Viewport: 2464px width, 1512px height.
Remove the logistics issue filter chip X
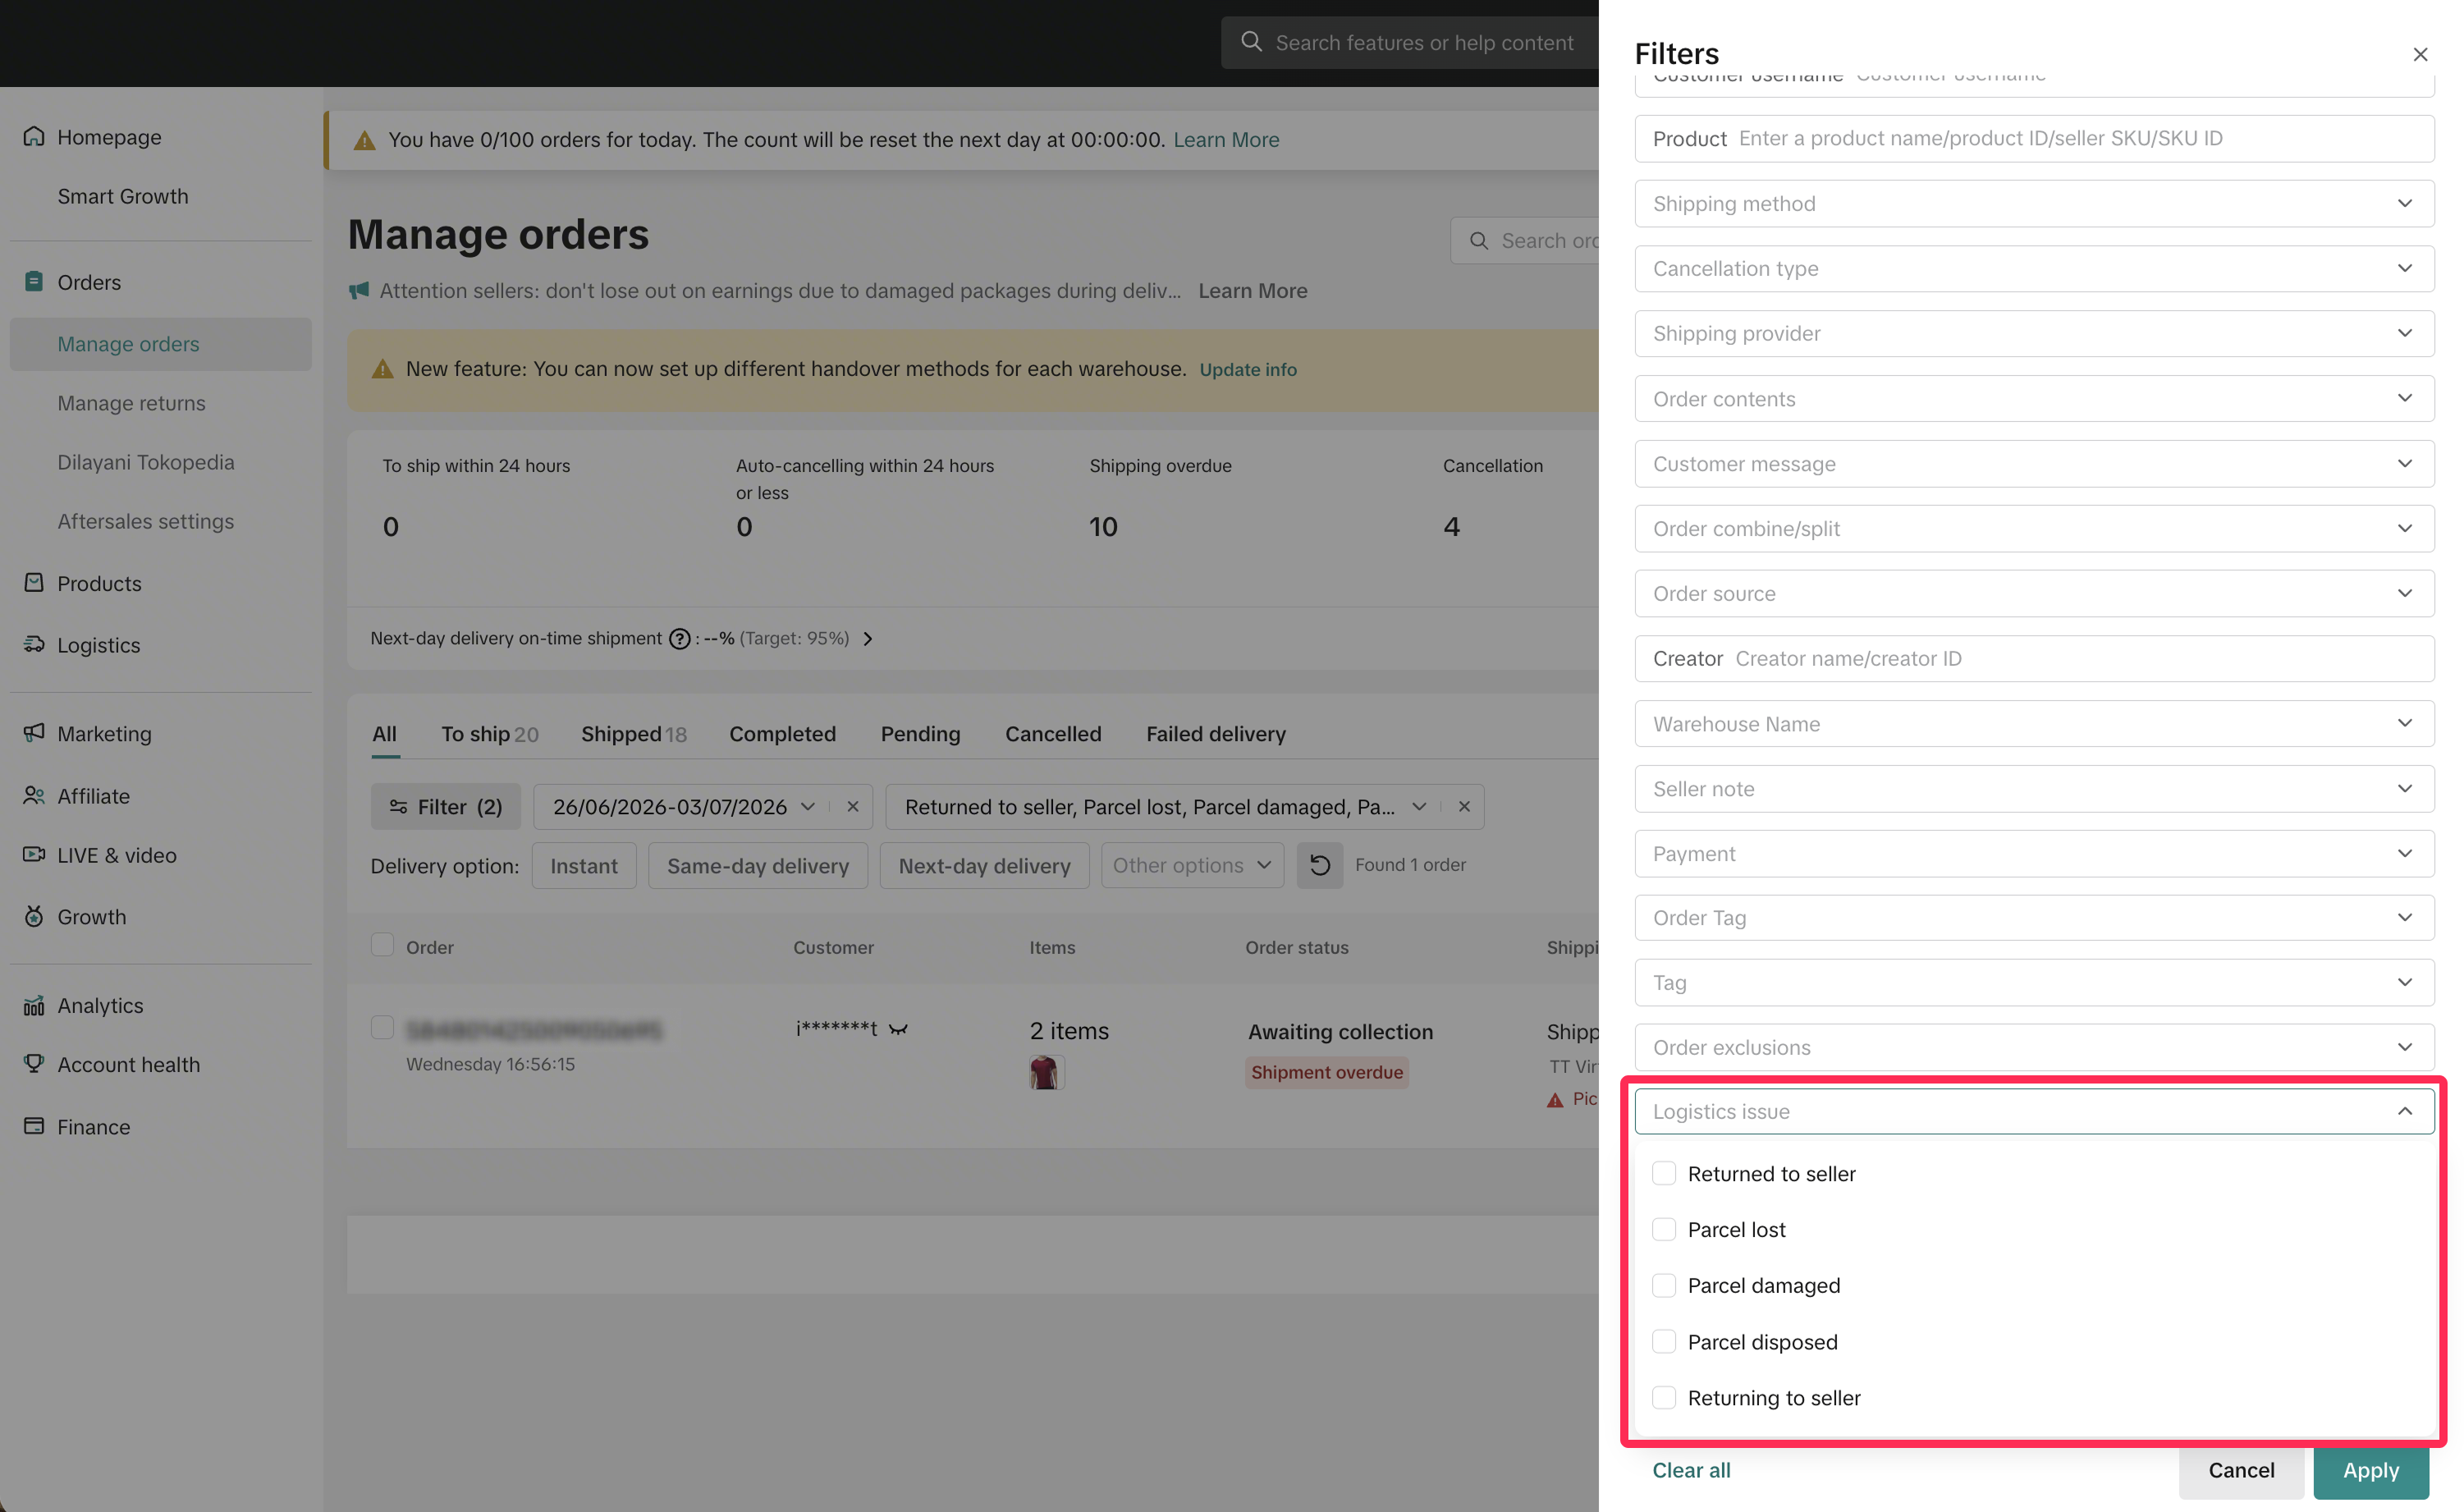[1464, 806]
